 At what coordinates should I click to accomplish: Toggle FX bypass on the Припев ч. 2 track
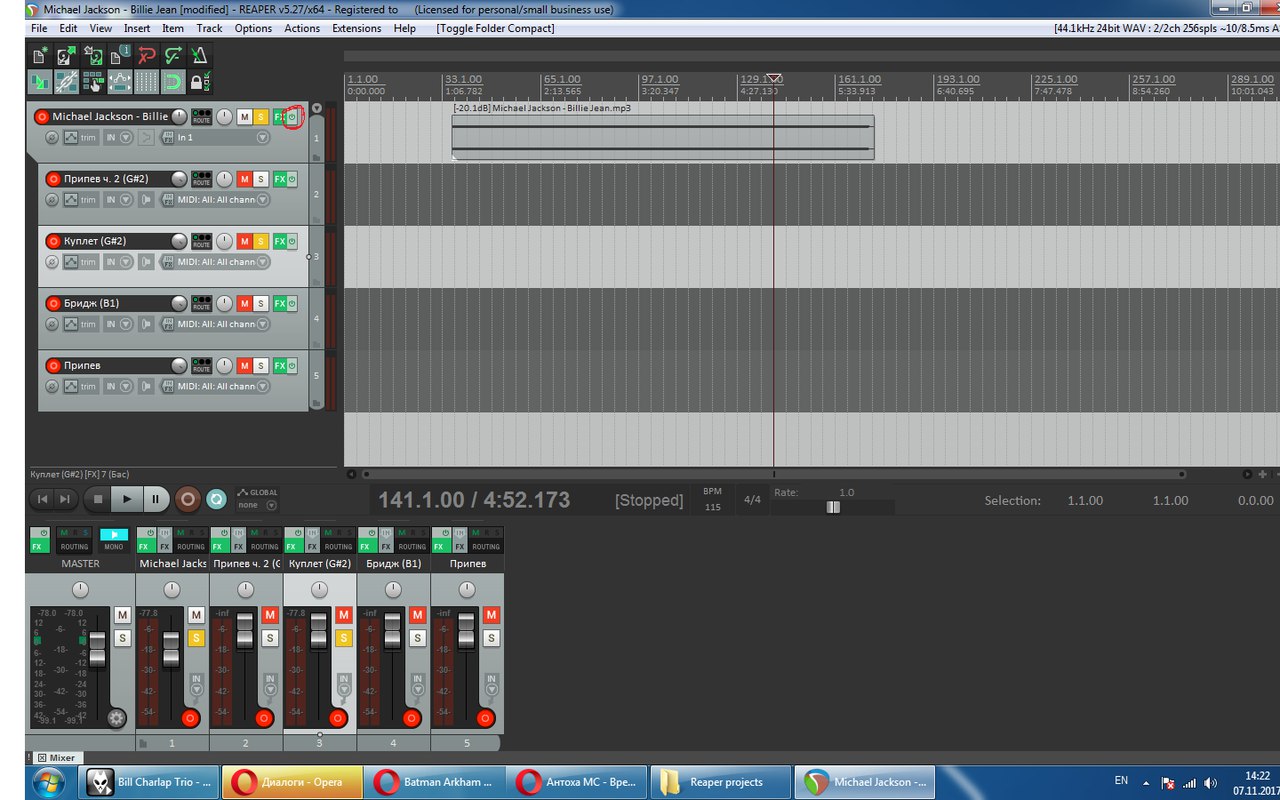tap(292, 179)
